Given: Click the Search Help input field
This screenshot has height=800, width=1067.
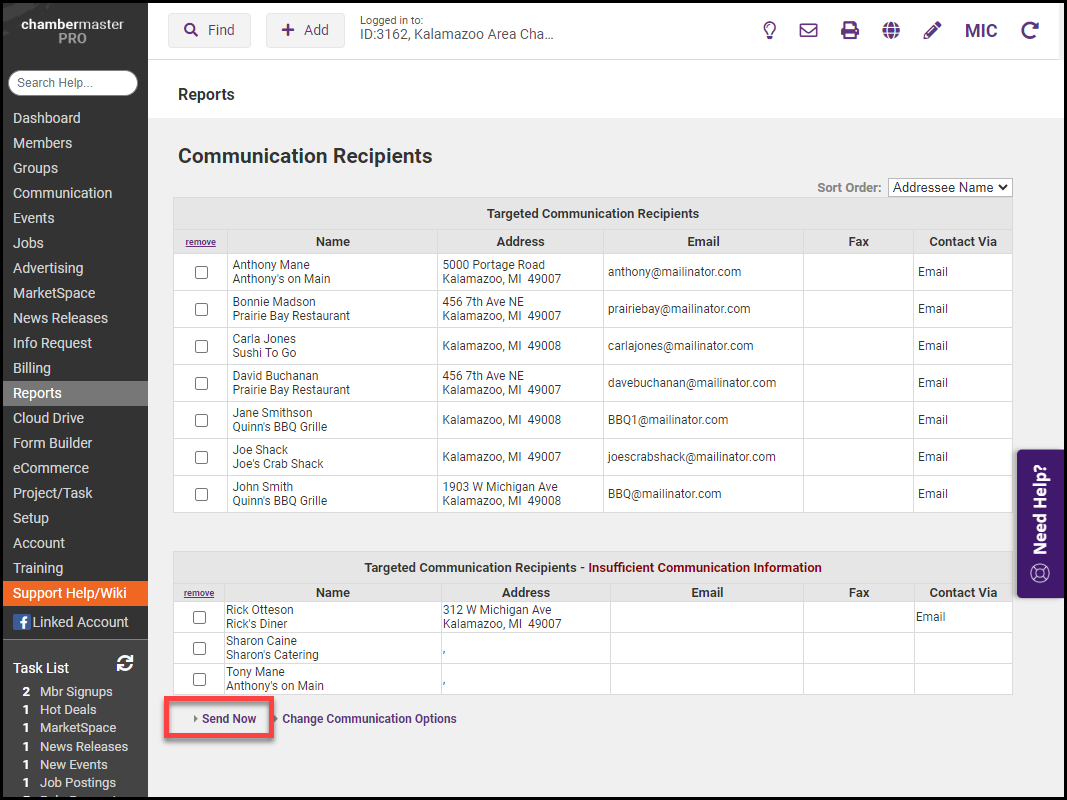Looking at the screenshot, I should pos(73,83).
